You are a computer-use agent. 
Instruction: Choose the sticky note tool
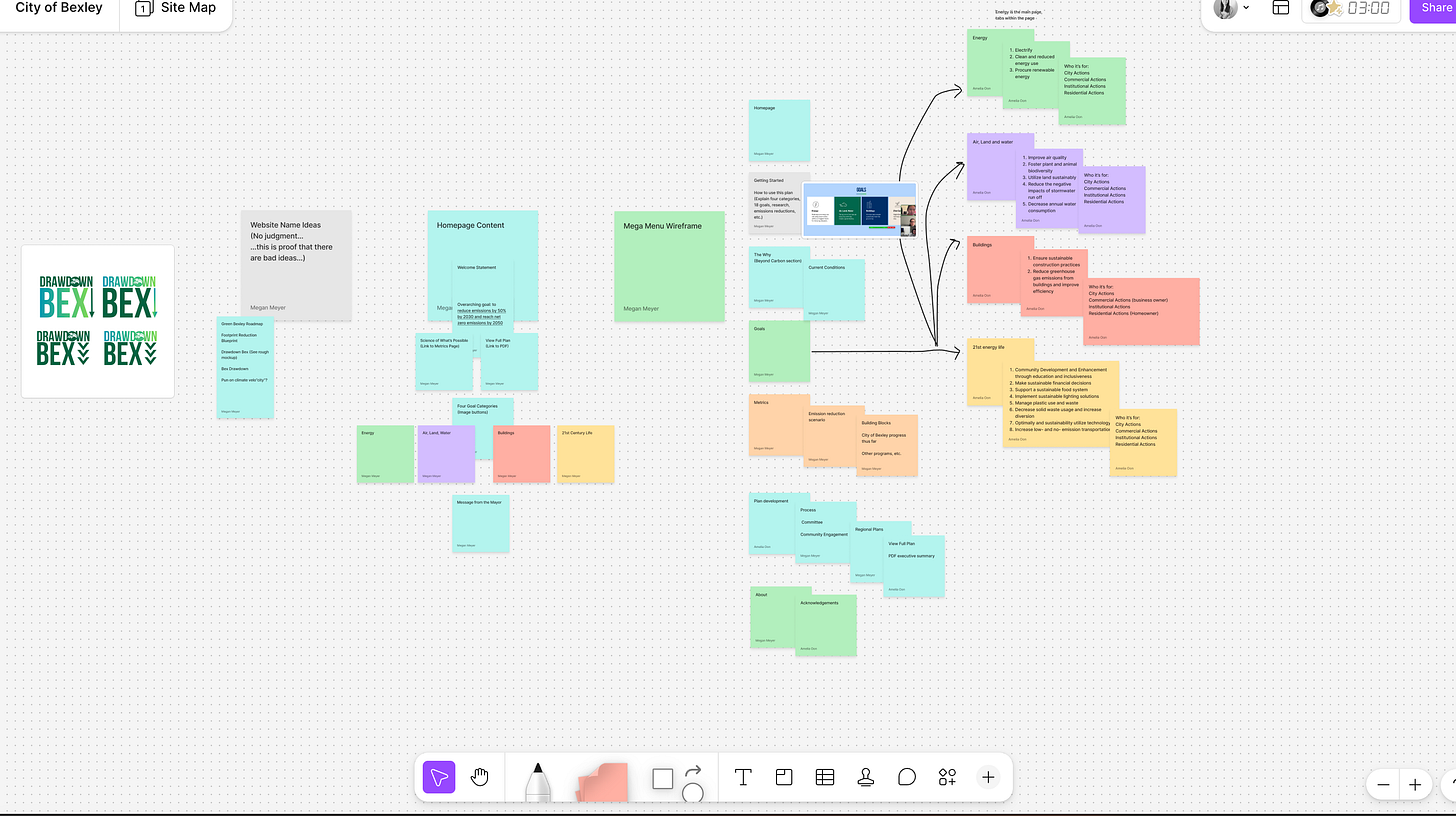pyautogui.click(x=602, y=782)
